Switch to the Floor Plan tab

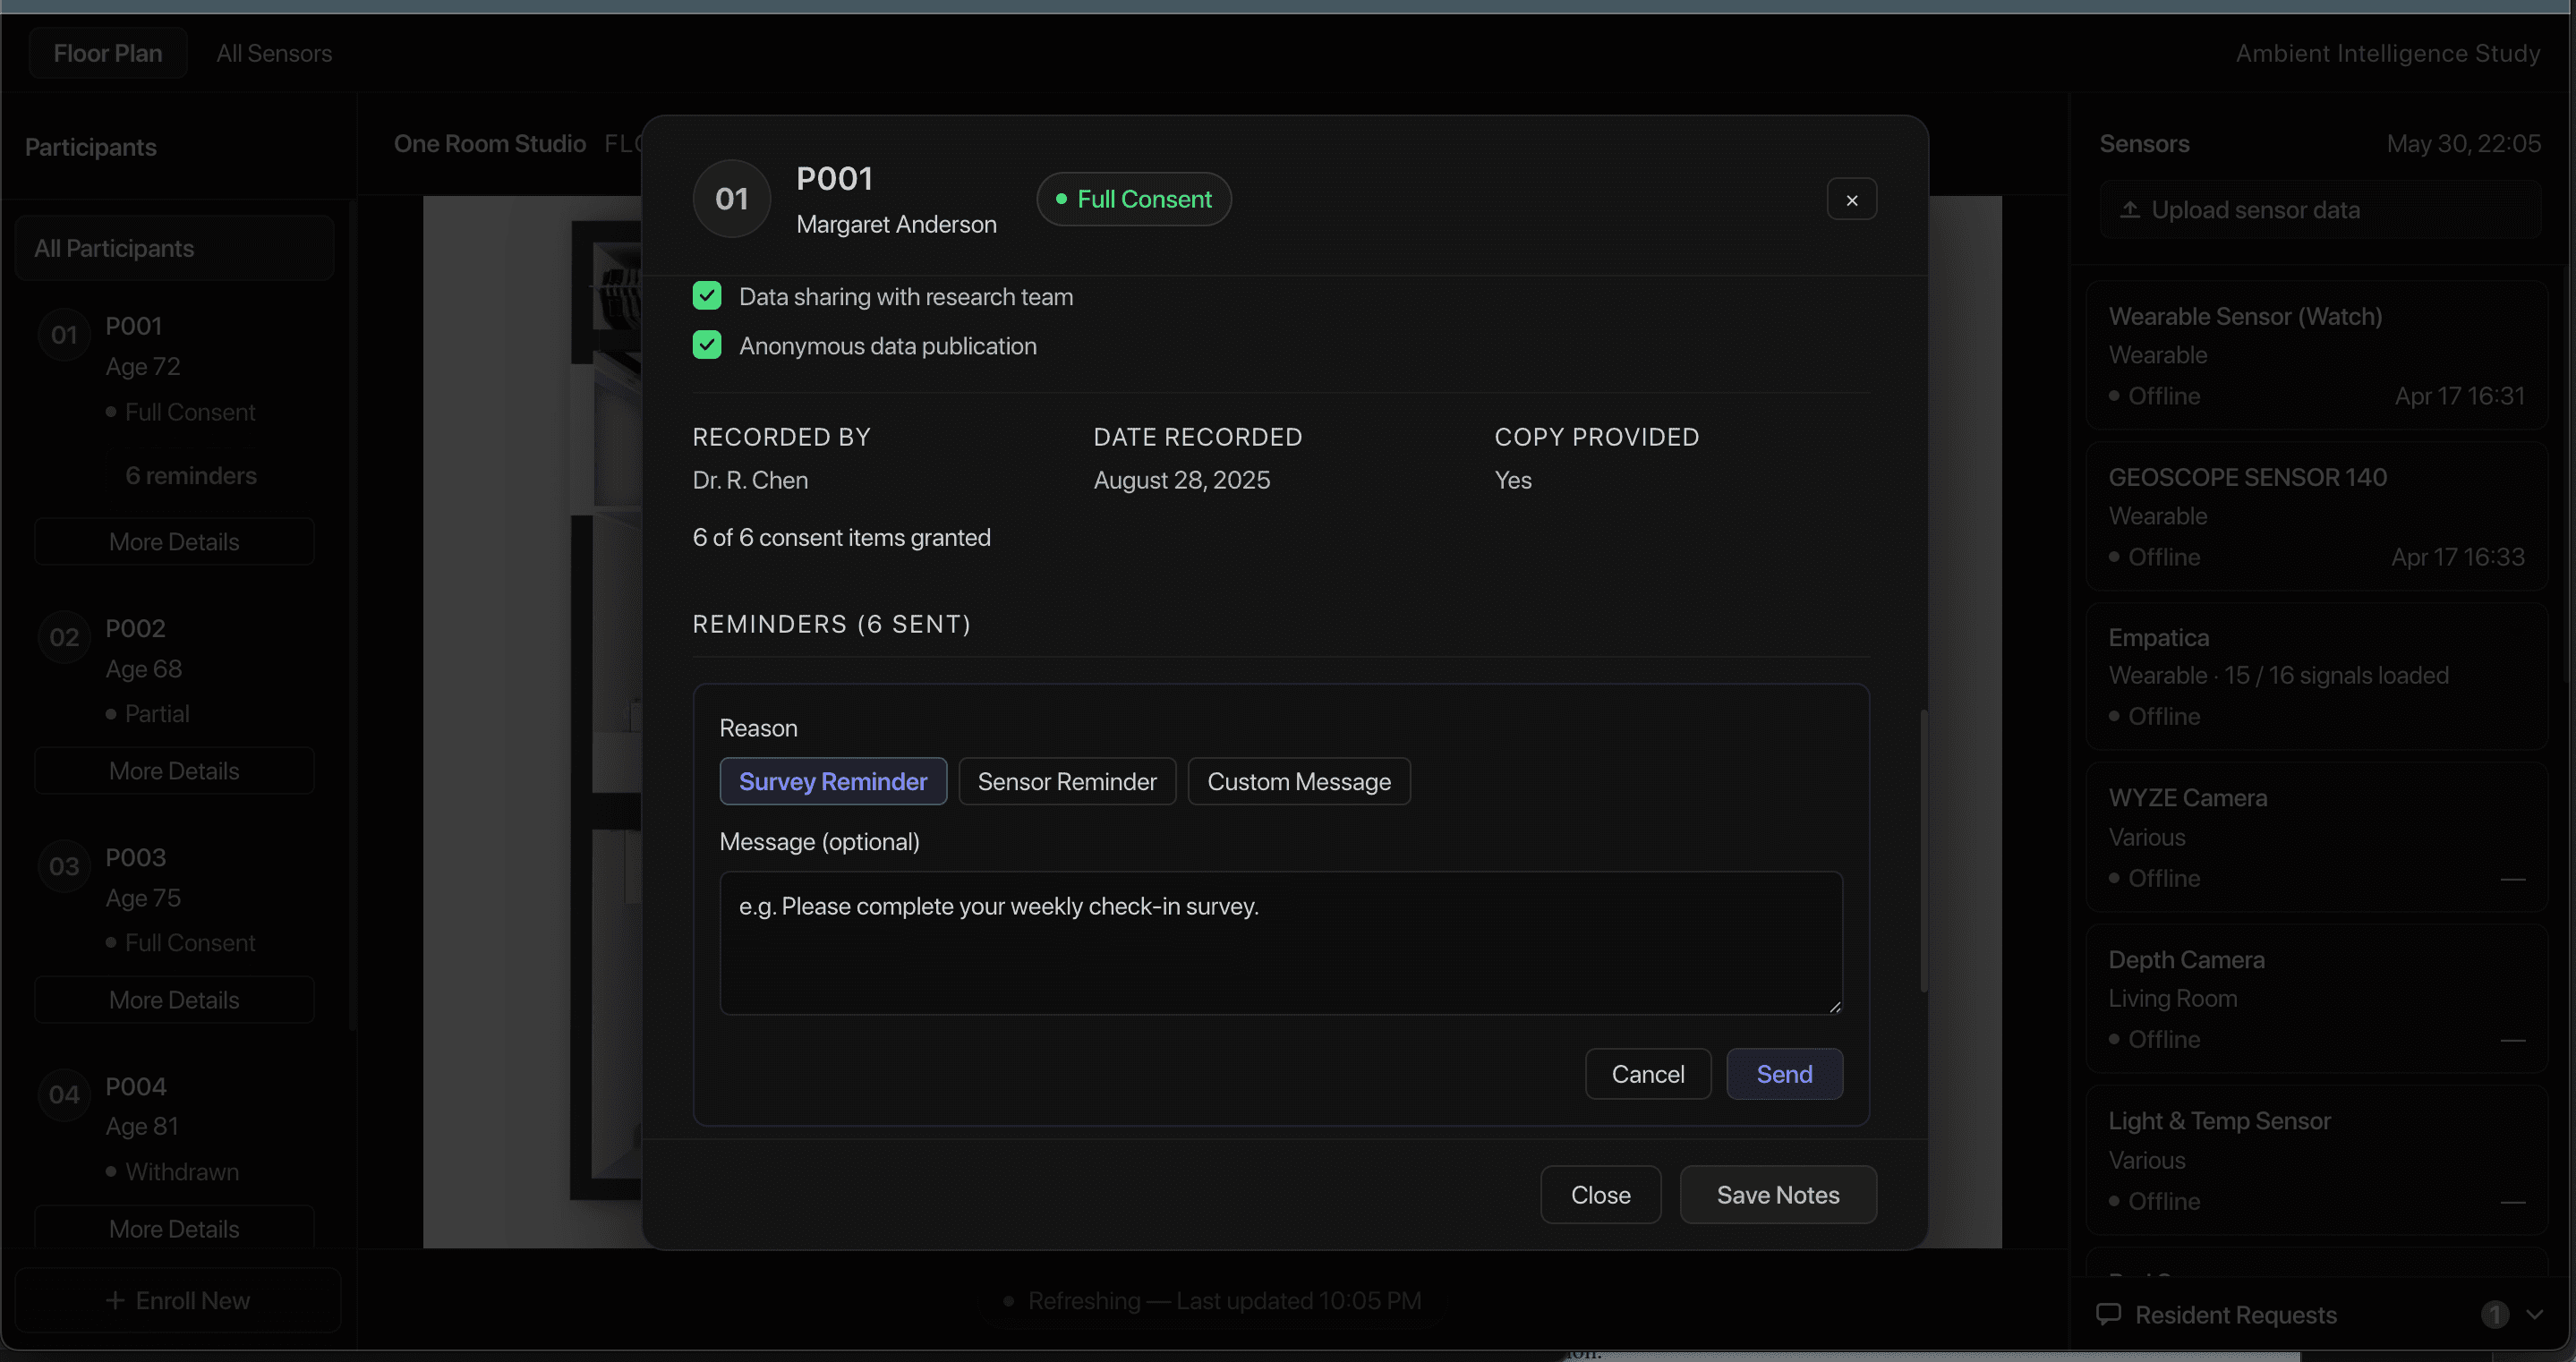[x=108, y=53]
